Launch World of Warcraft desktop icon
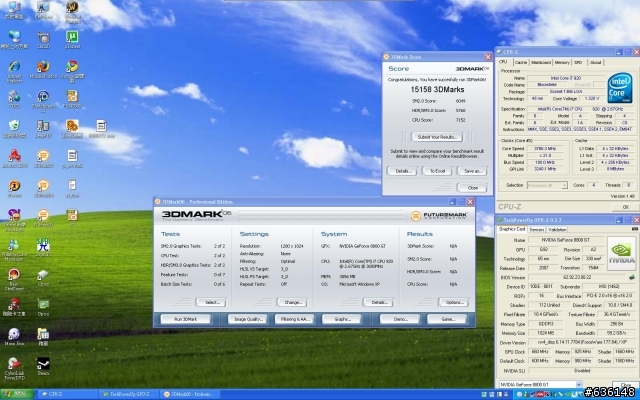Screen dimensions: 640x400 [72, 10]
